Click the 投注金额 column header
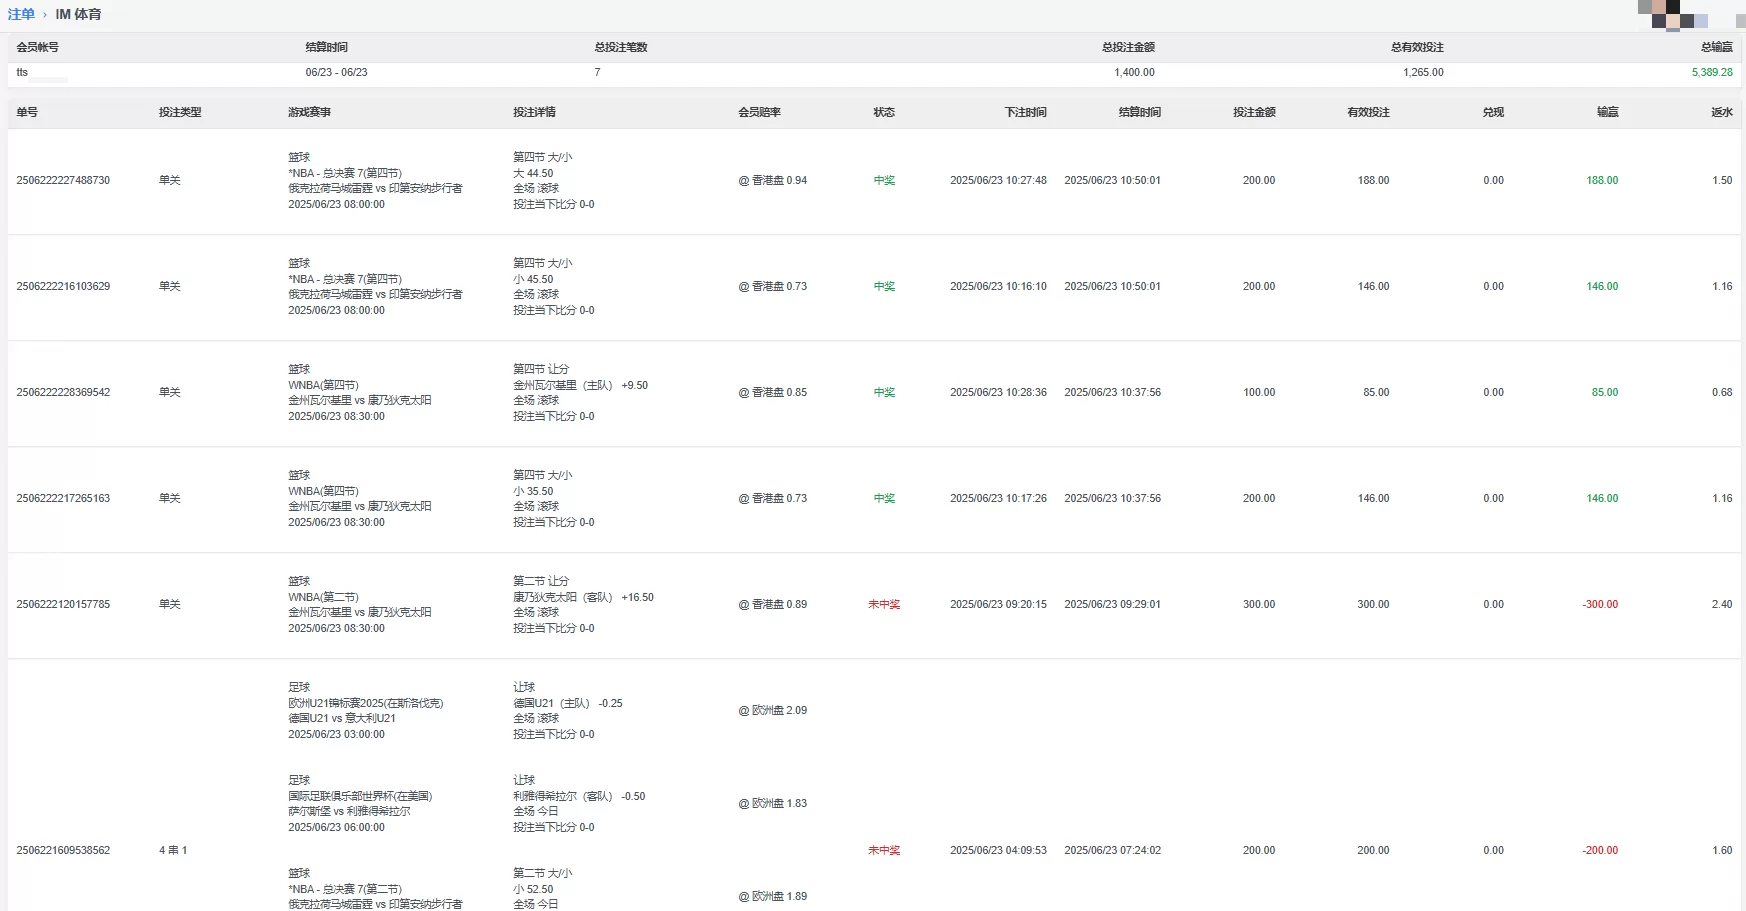 point(1254,112)
